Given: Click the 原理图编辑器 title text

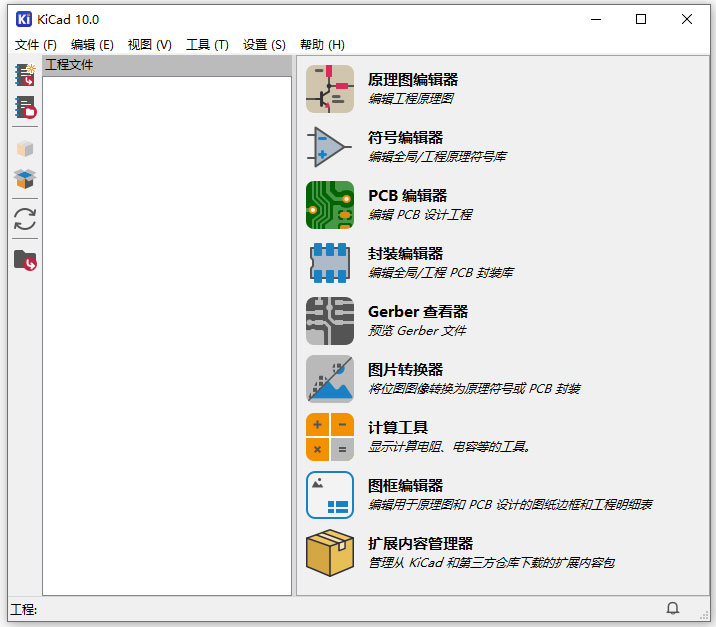Looking at the screenshot, I should click(413, 79).
